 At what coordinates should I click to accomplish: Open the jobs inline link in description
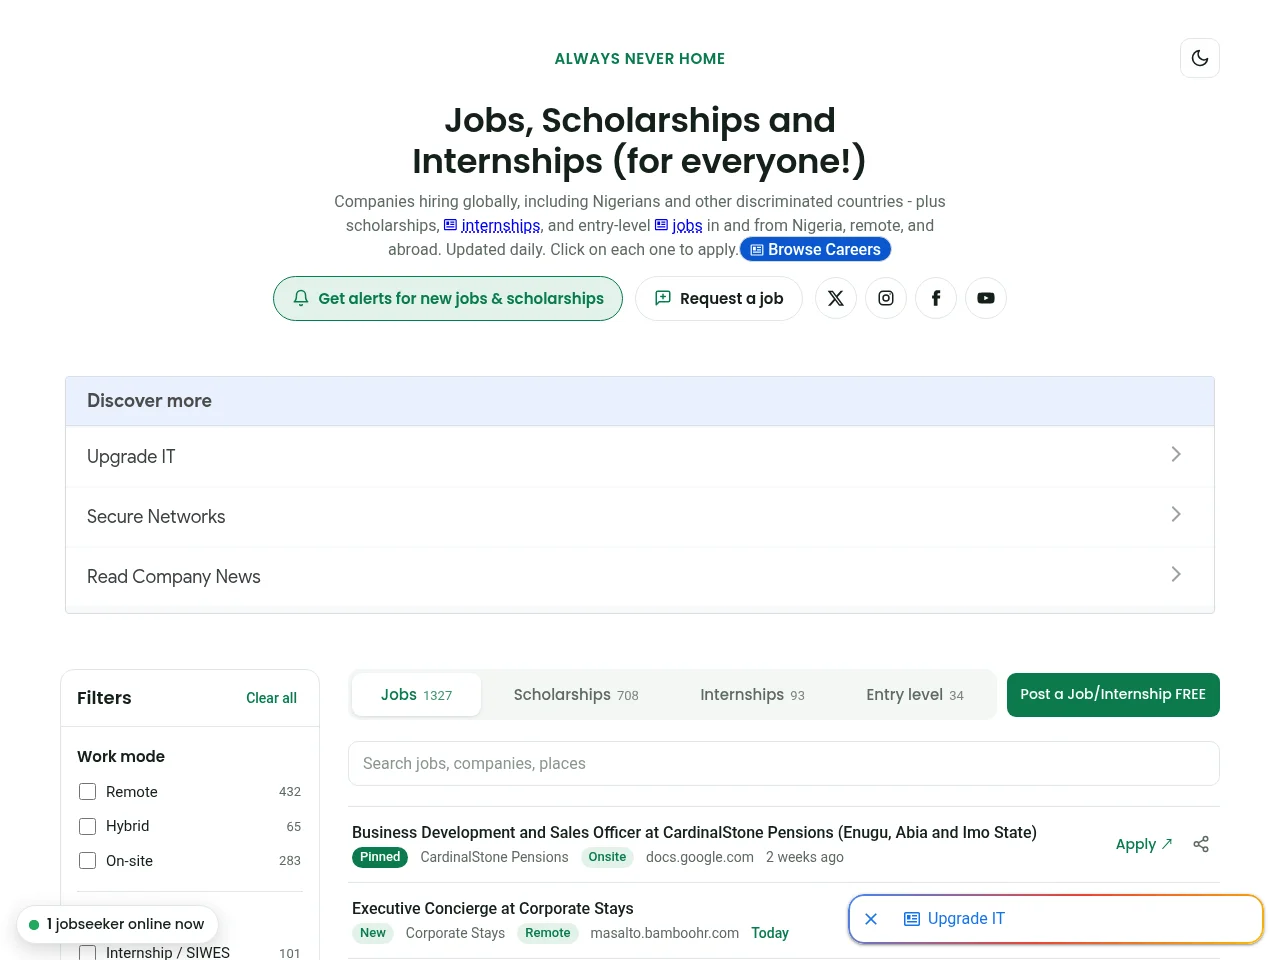[679, 226]
